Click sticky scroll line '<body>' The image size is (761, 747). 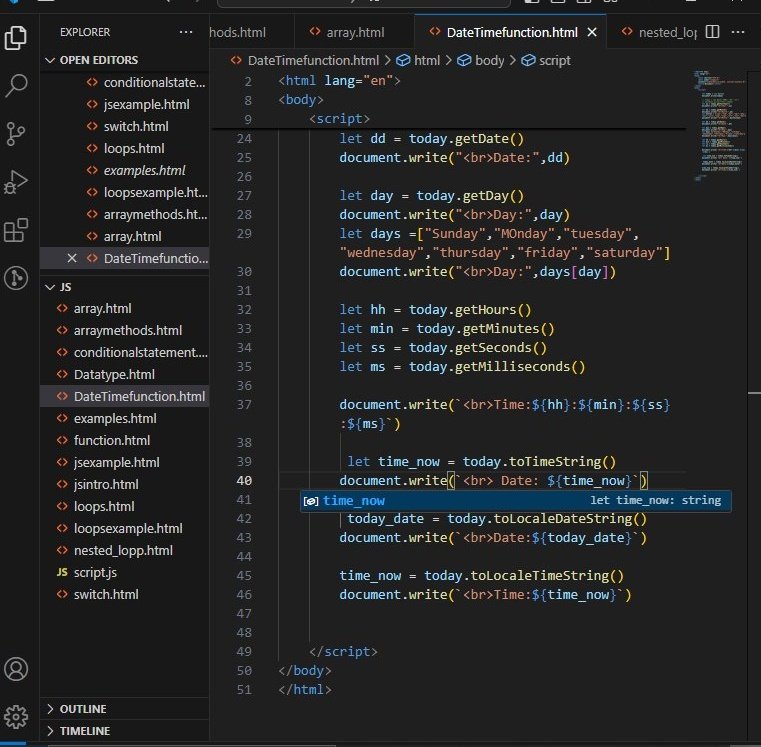(301, 100)
